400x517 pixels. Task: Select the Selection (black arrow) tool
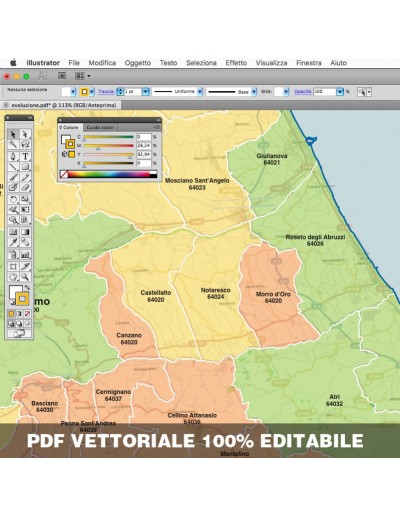(x=13, y=134)
